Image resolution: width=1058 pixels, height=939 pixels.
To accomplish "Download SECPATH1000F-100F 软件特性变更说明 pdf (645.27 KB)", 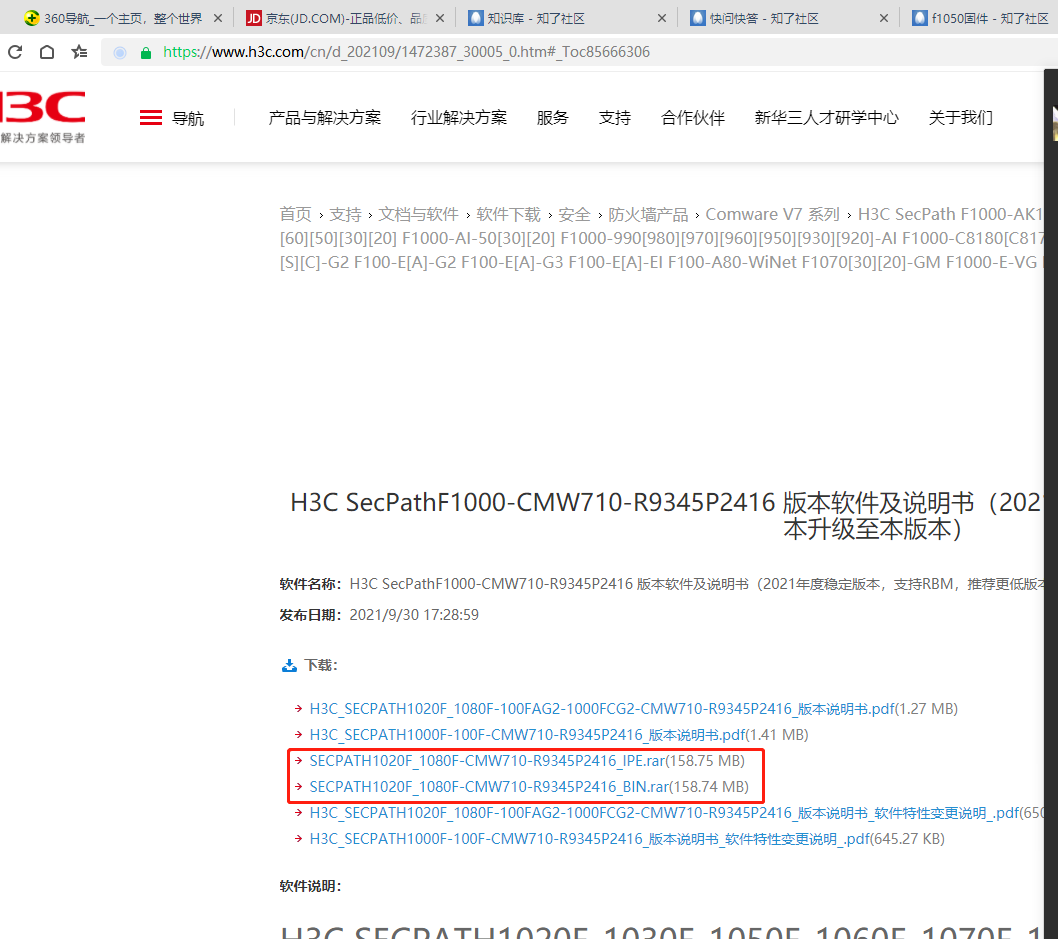I will [x=590, y=838].
